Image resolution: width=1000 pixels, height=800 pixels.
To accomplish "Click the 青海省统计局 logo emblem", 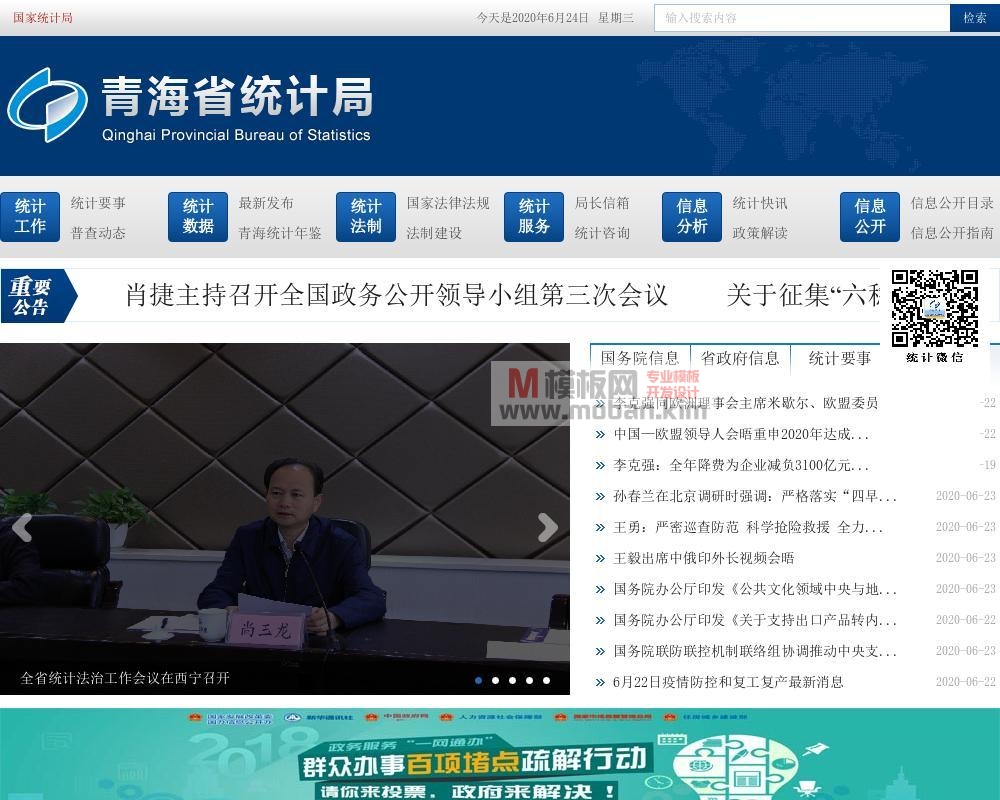I will pos(48,105).
